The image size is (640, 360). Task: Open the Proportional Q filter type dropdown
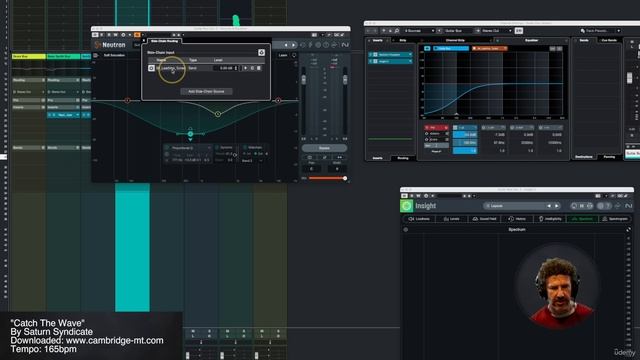pos(188,148)
